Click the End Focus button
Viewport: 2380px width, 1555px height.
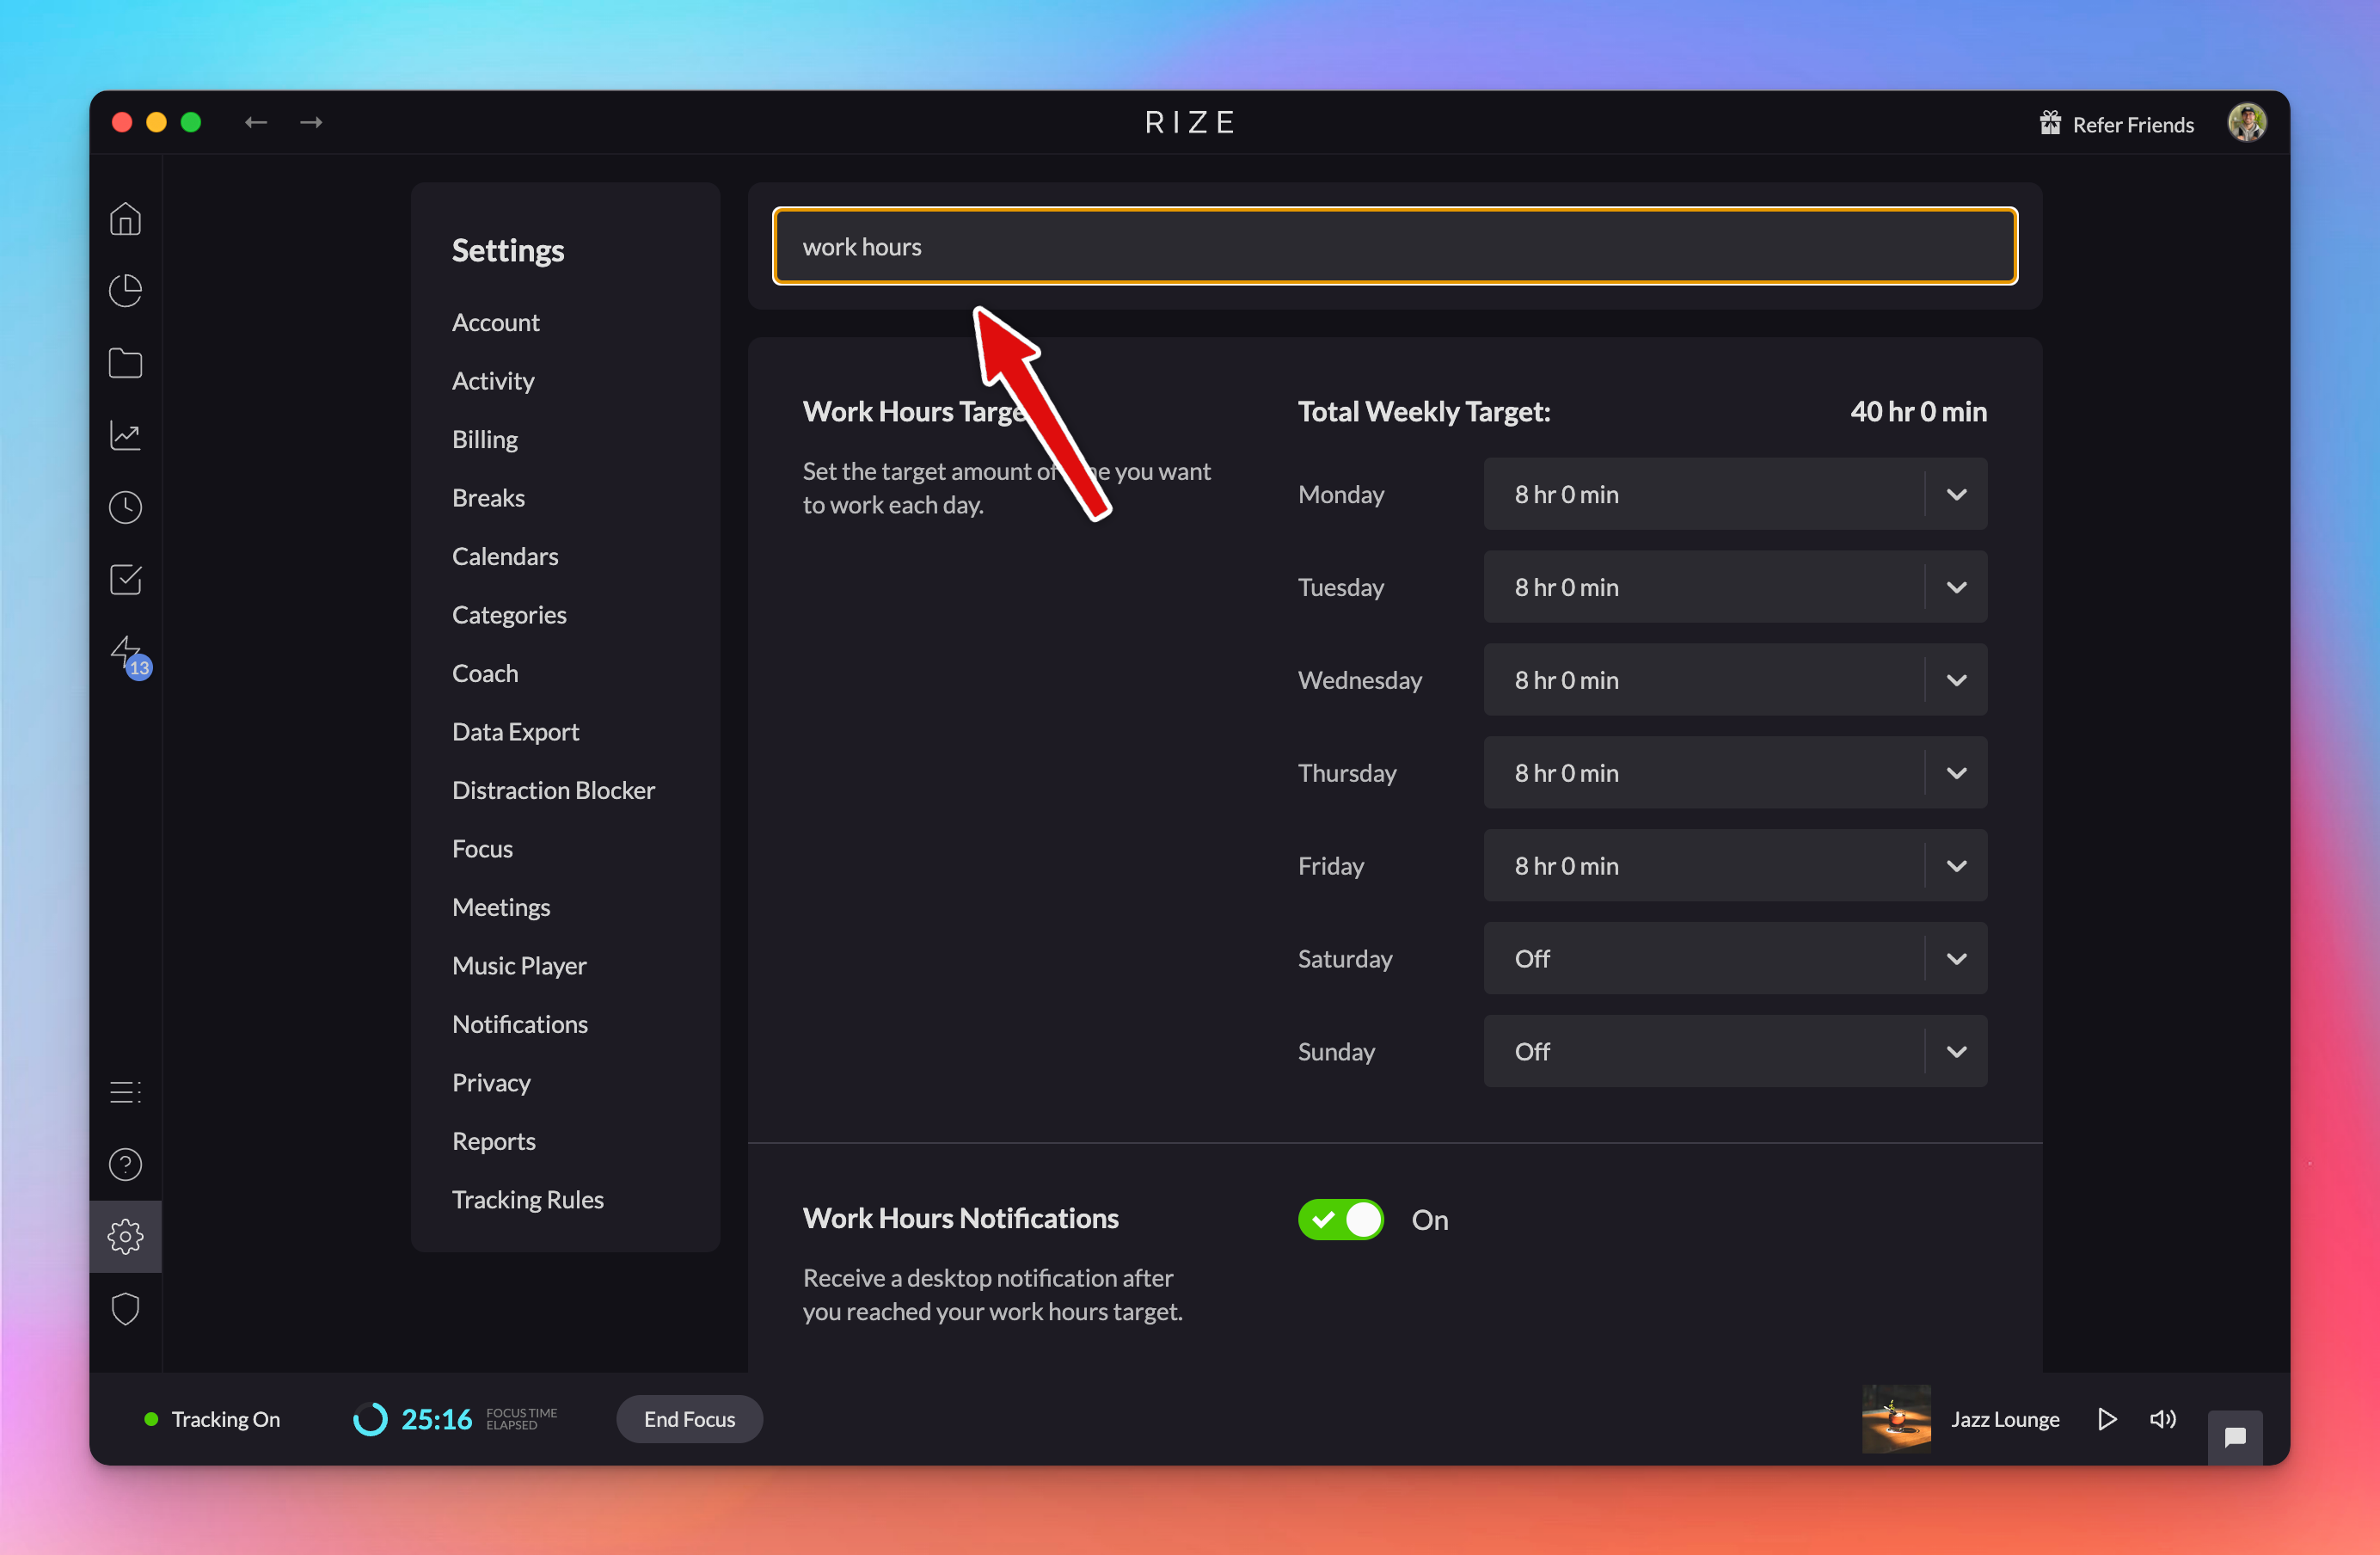click(x=689, y=1419)
